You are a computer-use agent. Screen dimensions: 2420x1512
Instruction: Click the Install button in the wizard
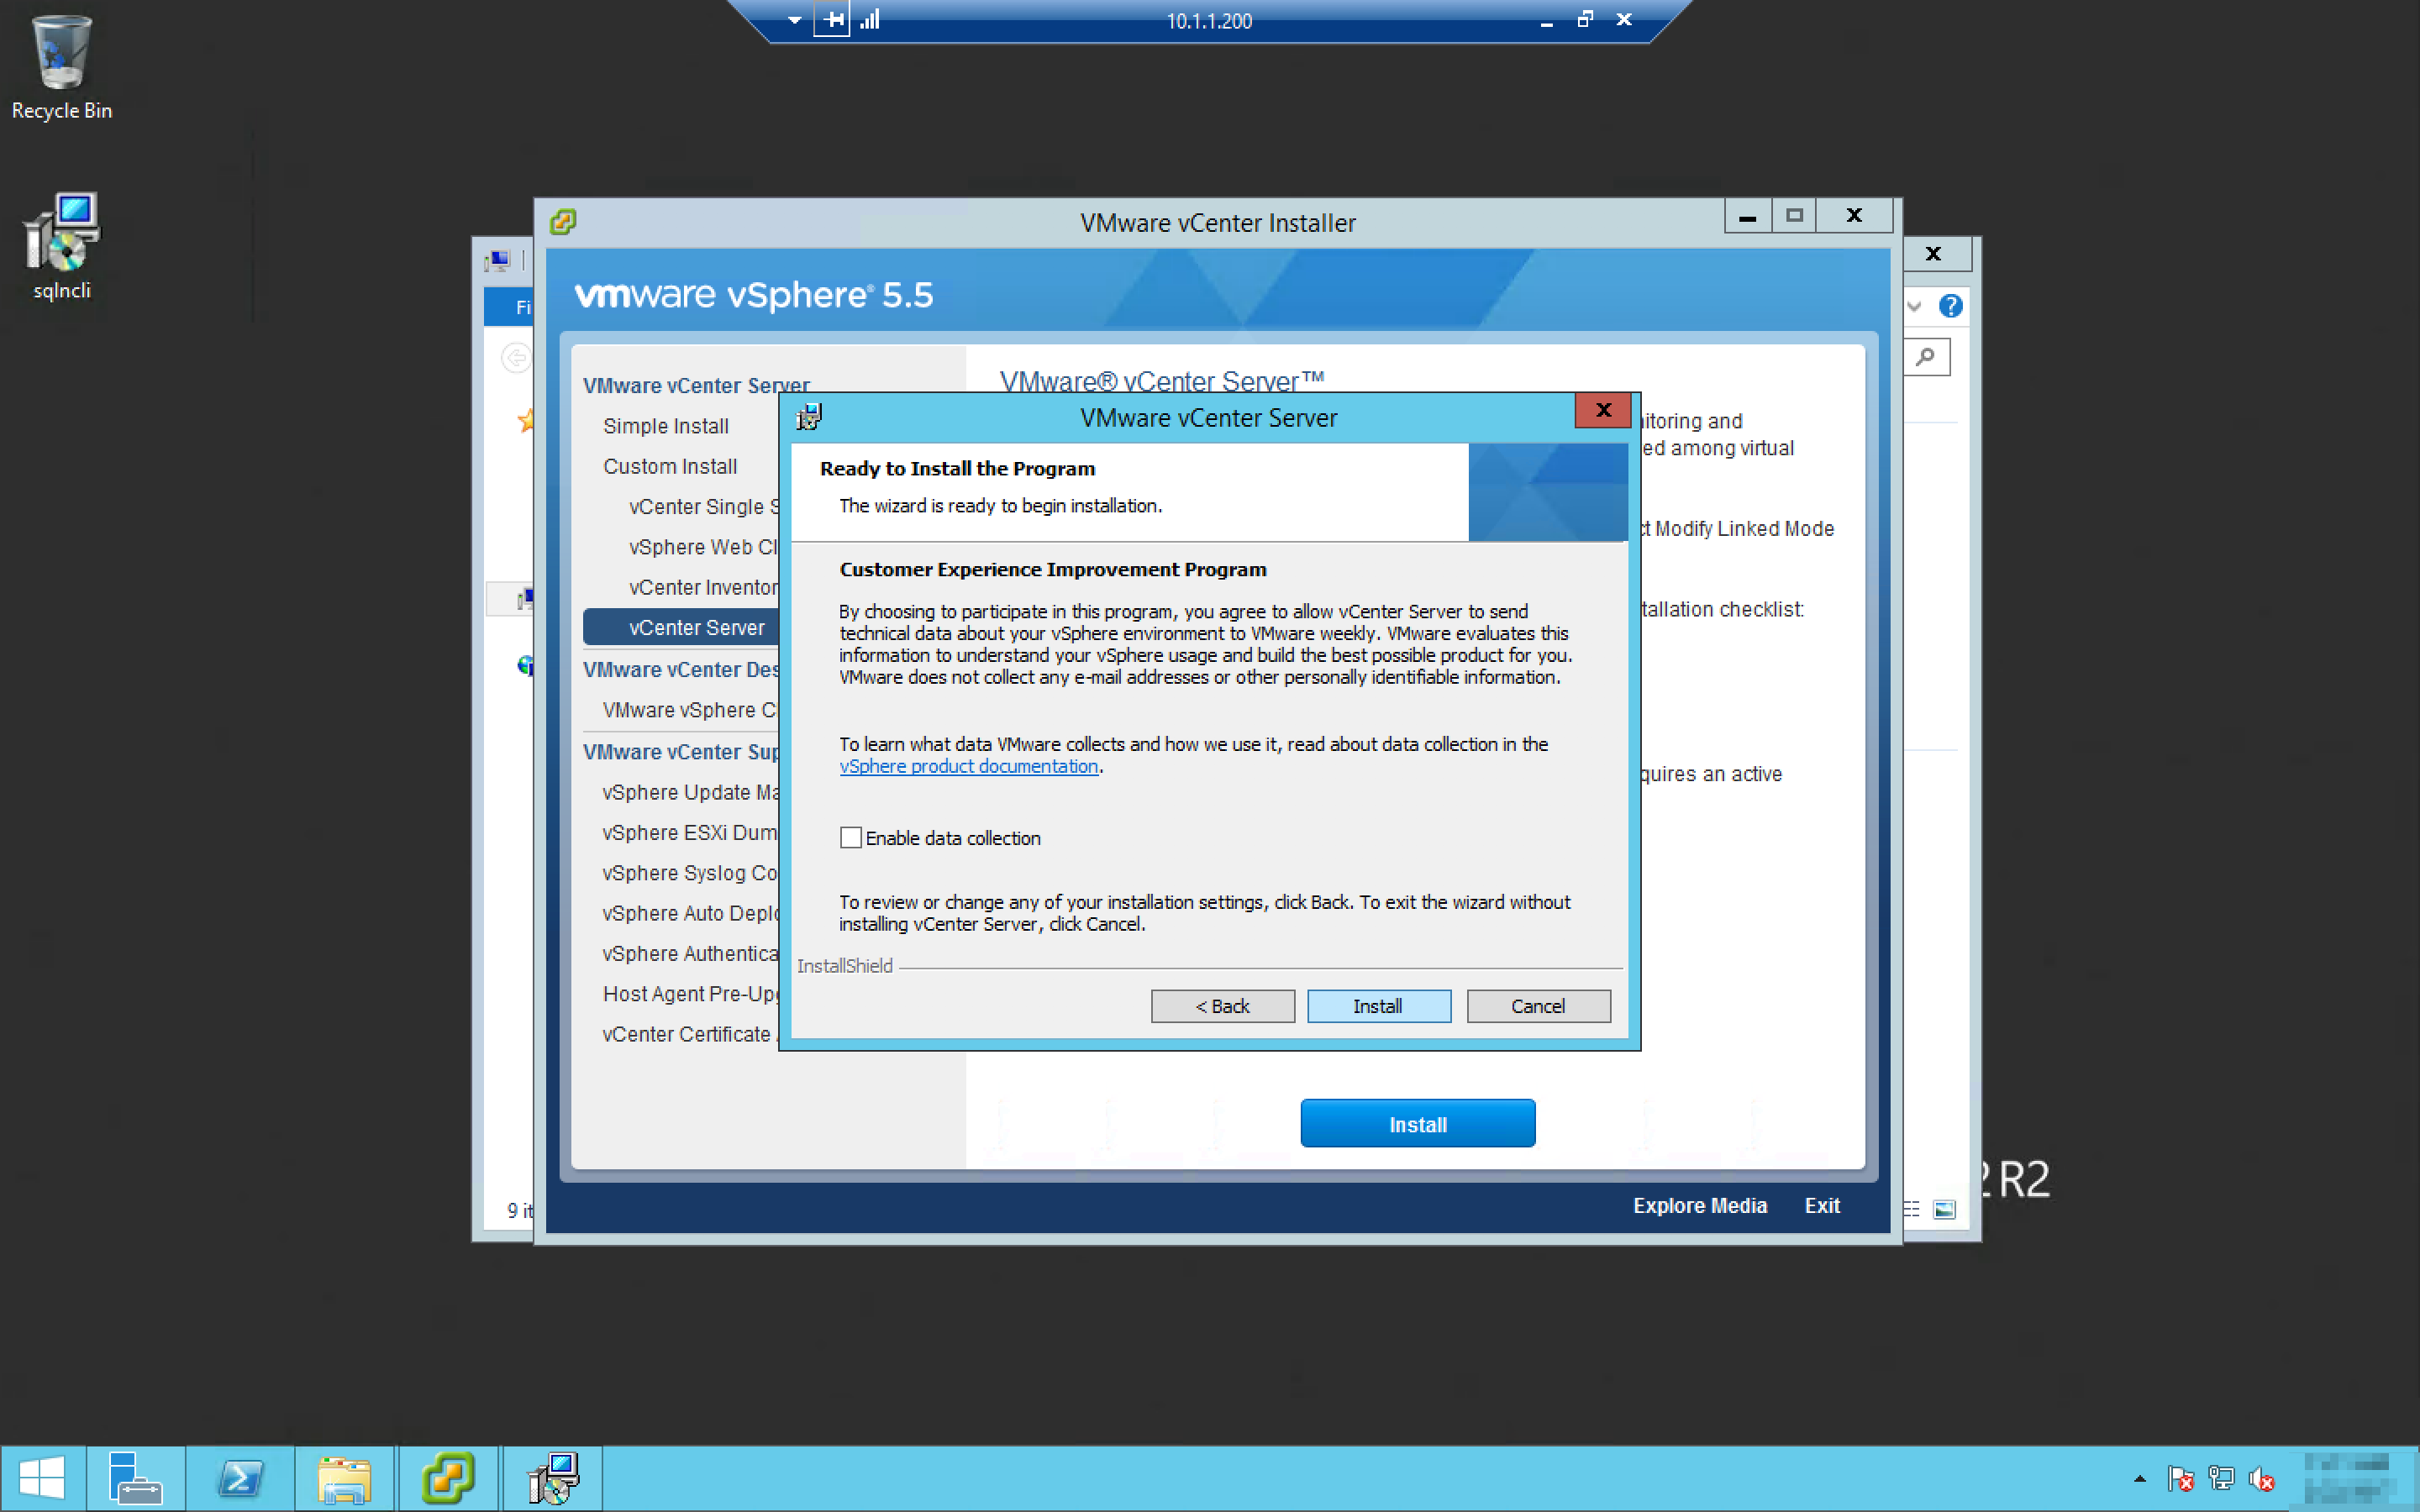click(1378, 1006)
